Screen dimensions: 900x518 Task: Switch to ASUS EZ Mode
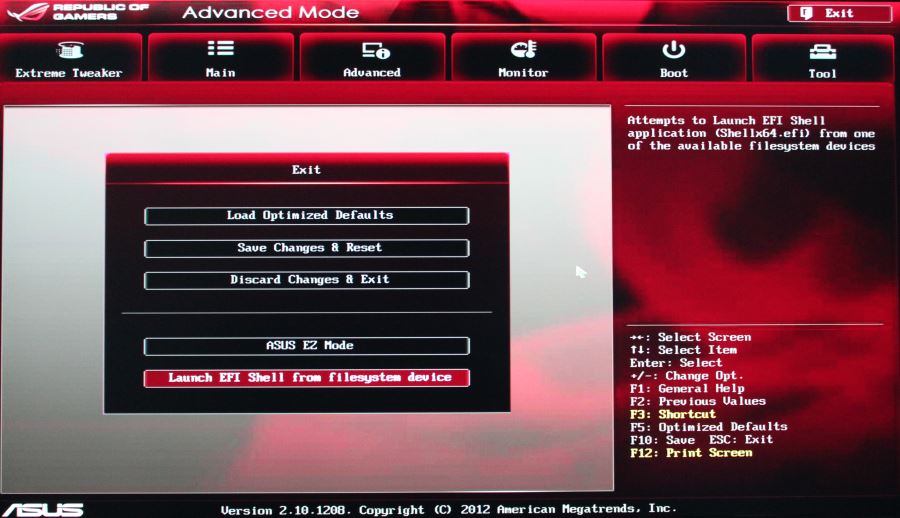[x=307, y=346]
